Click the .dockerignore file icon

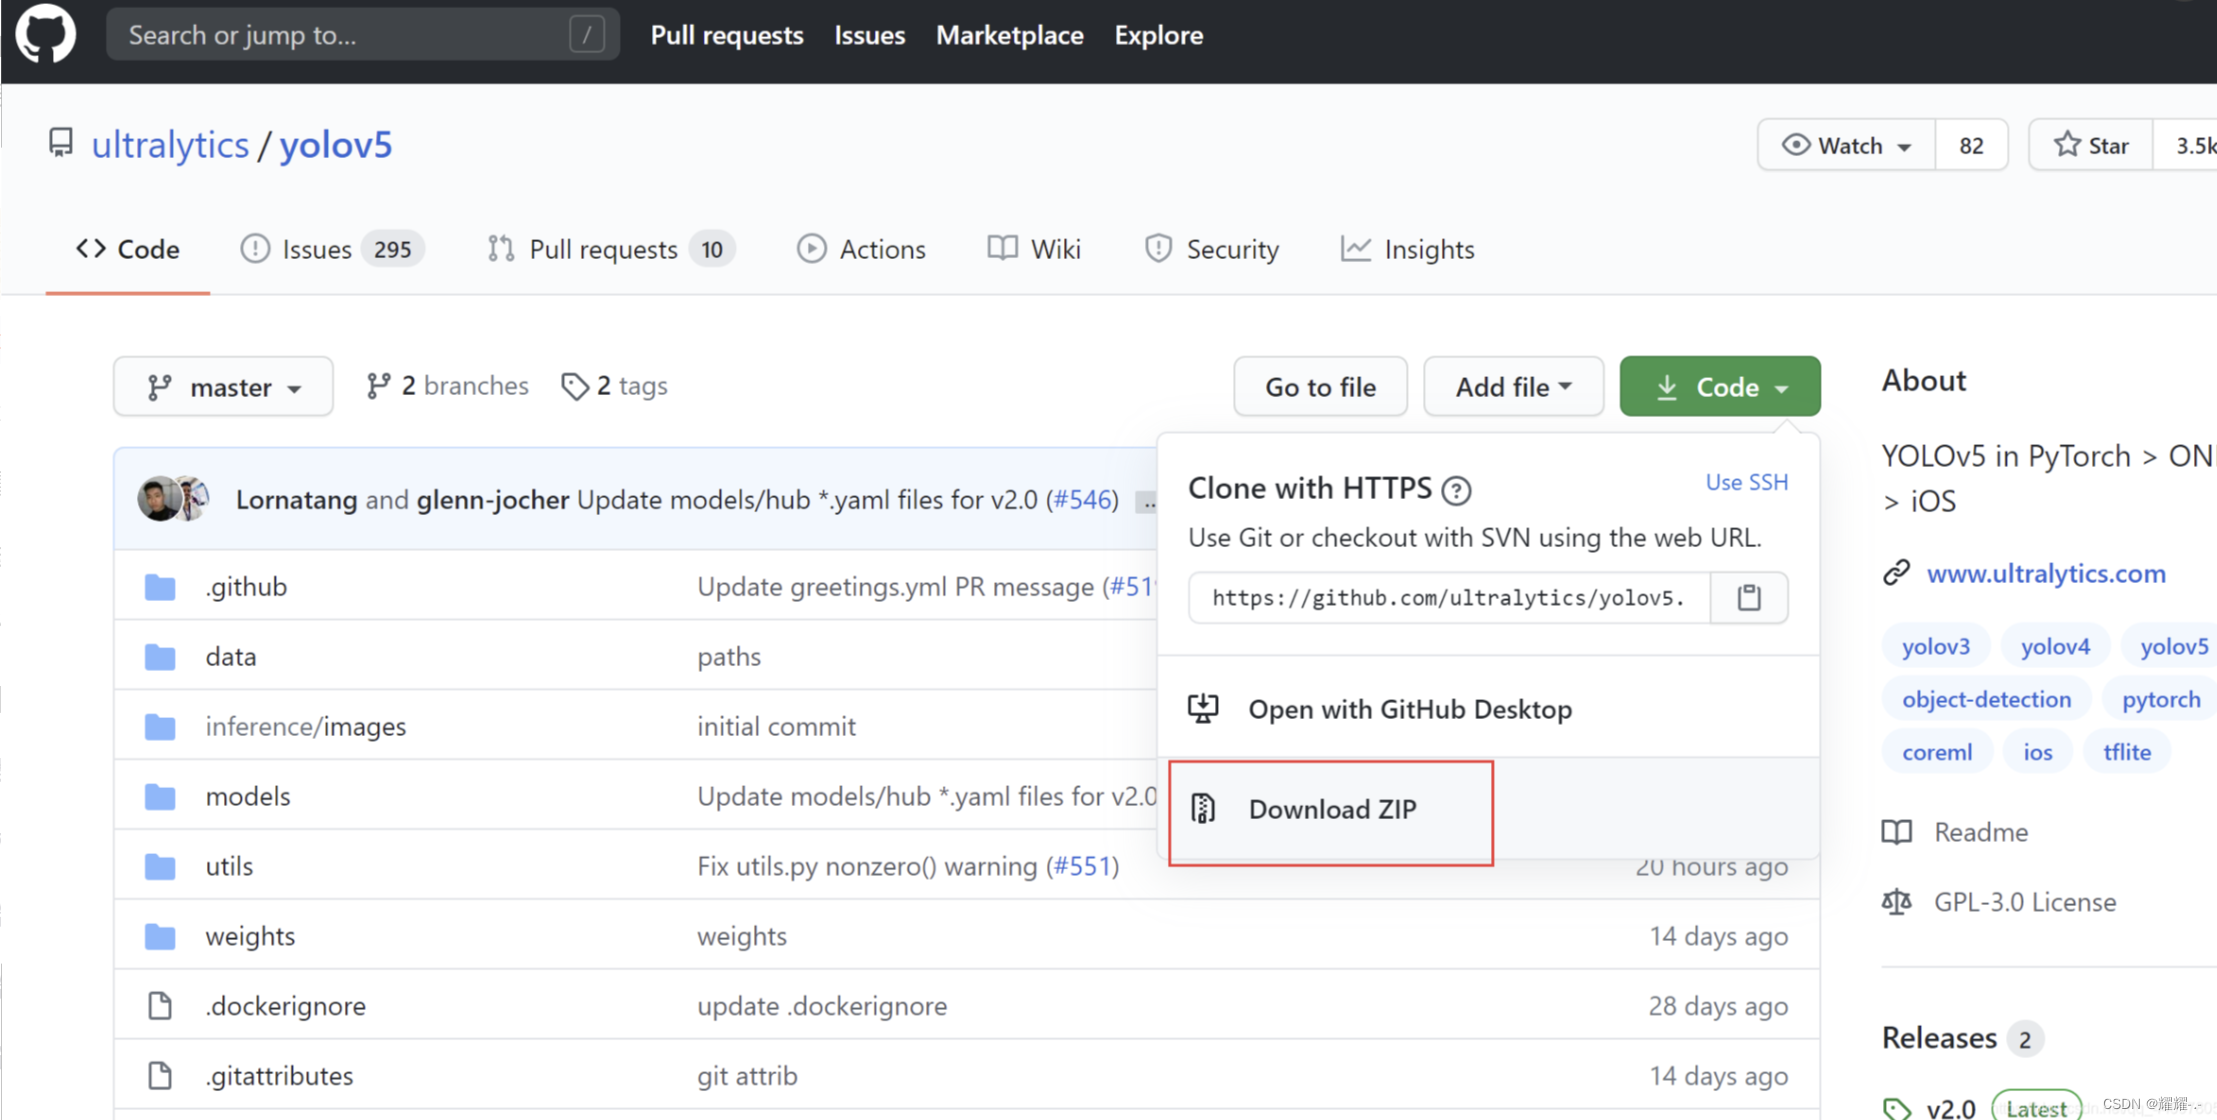click(x=160, y=1005)
